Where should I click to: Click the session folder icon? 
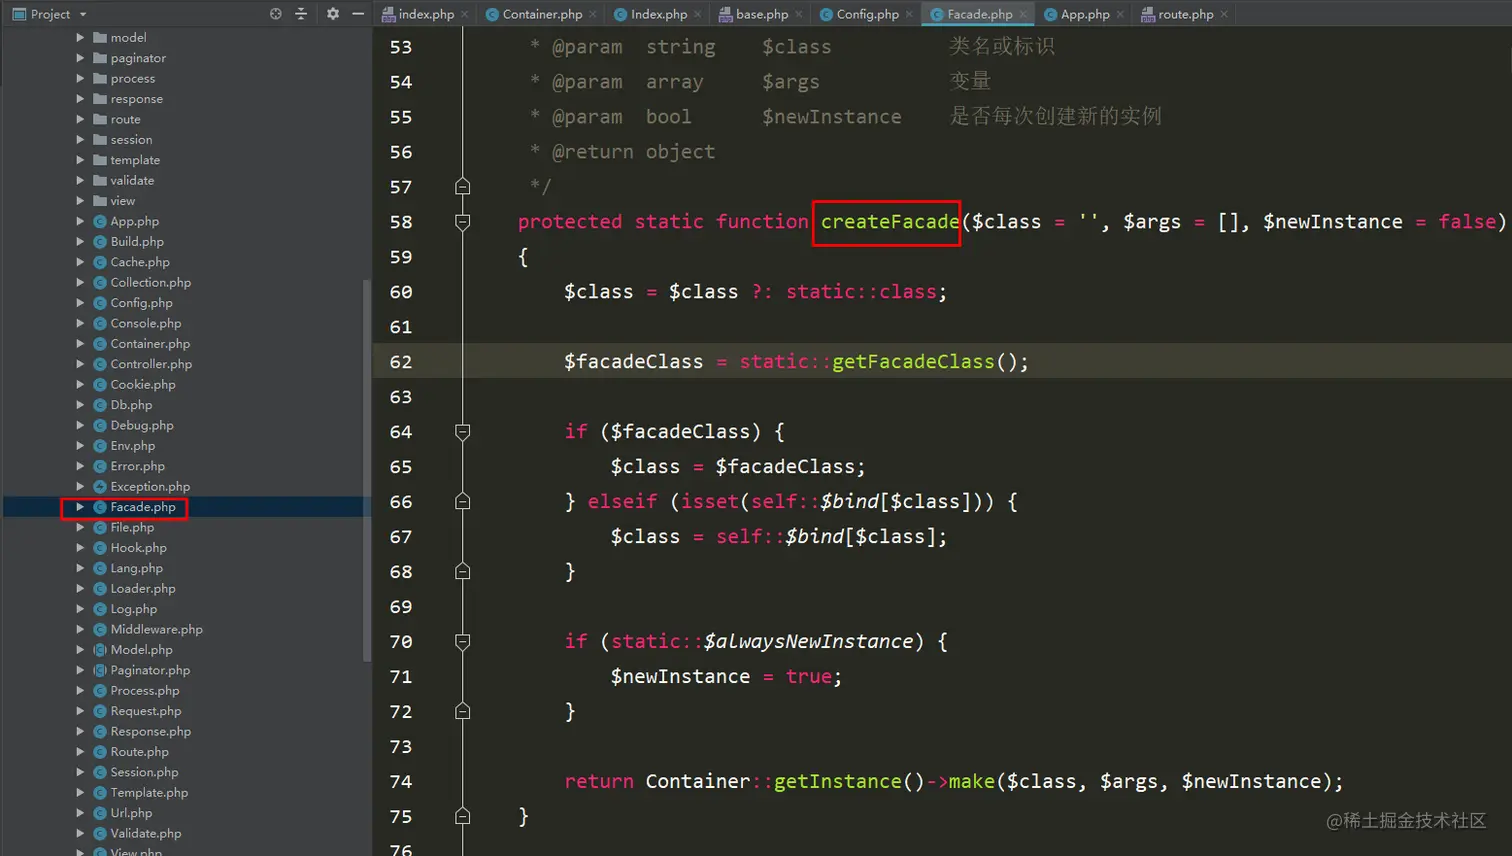[100, 139]
